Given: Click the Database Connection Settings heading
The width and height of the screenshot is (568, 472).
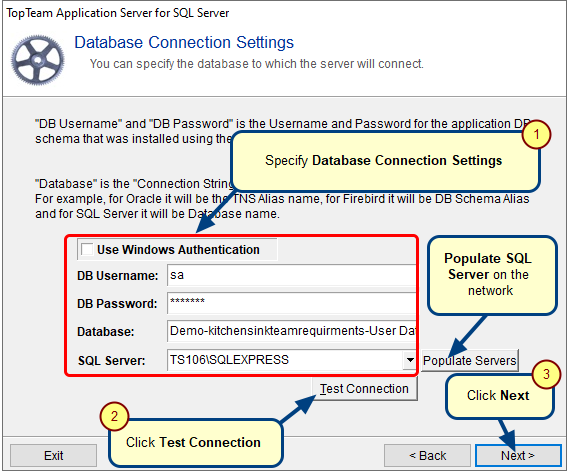Looking at the screenshot, I should 184,42.
